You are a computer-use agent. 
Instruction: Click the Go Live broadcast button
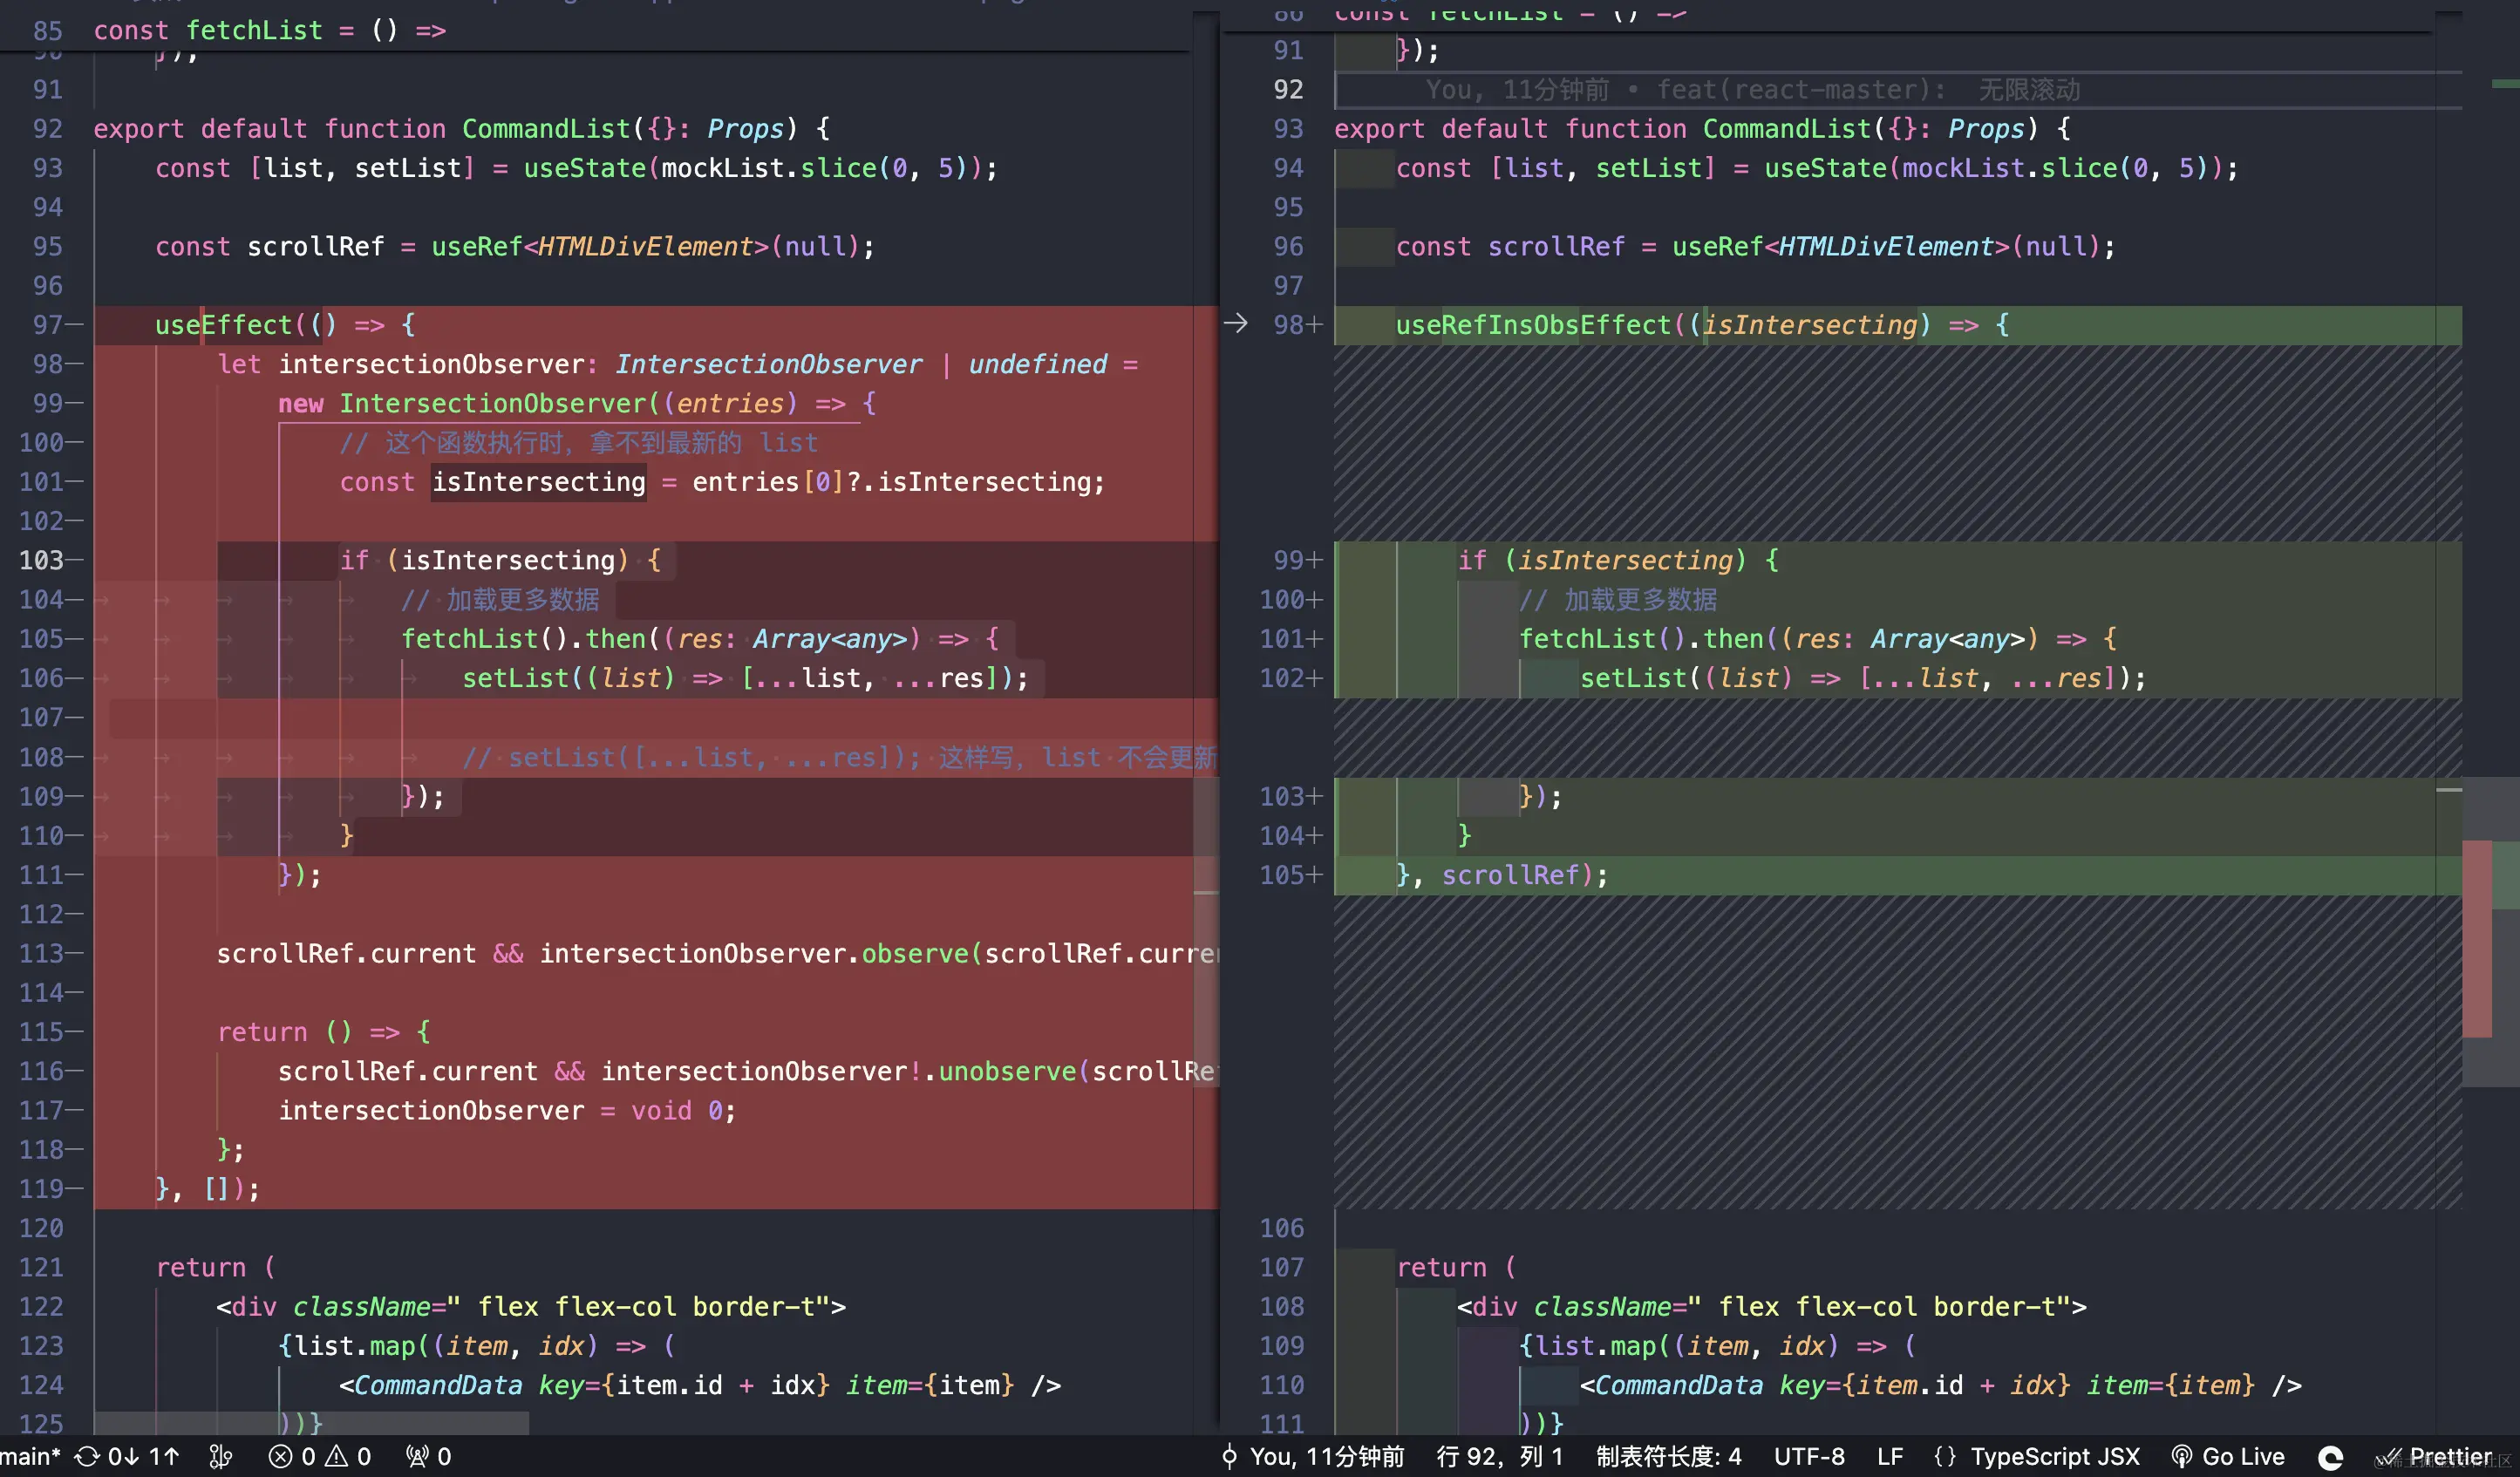pyautogui.click(x=2228, y=1457)
